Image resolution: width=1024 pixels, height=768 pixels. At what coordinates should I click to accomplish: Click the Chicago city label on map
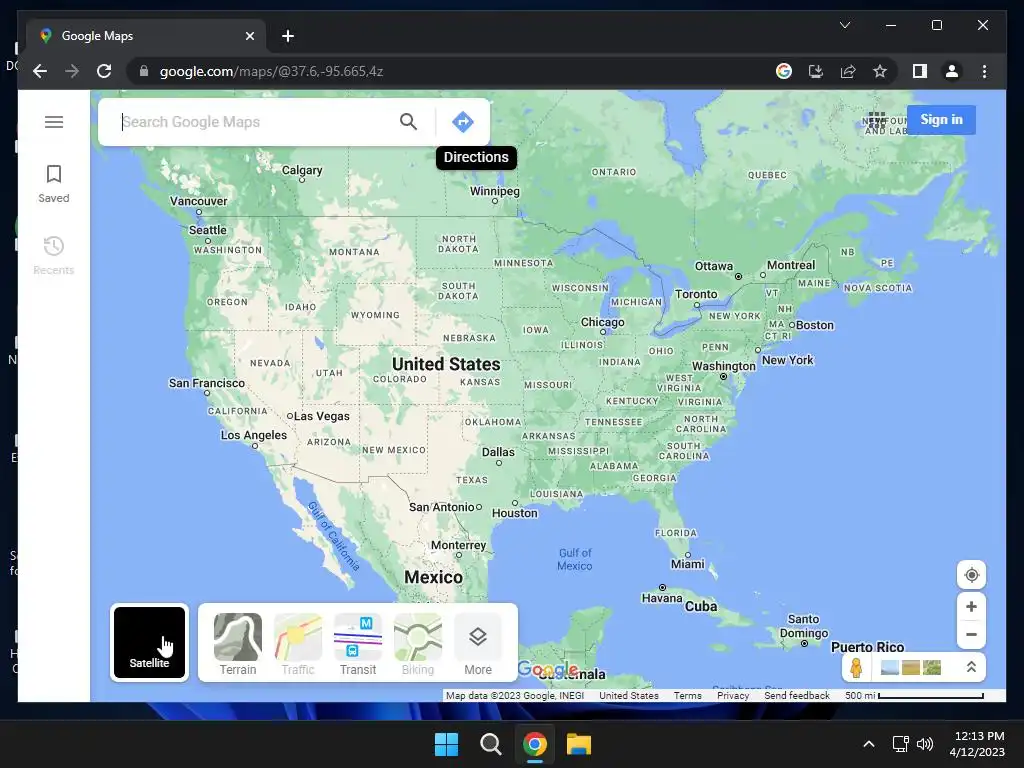(602, 322)
